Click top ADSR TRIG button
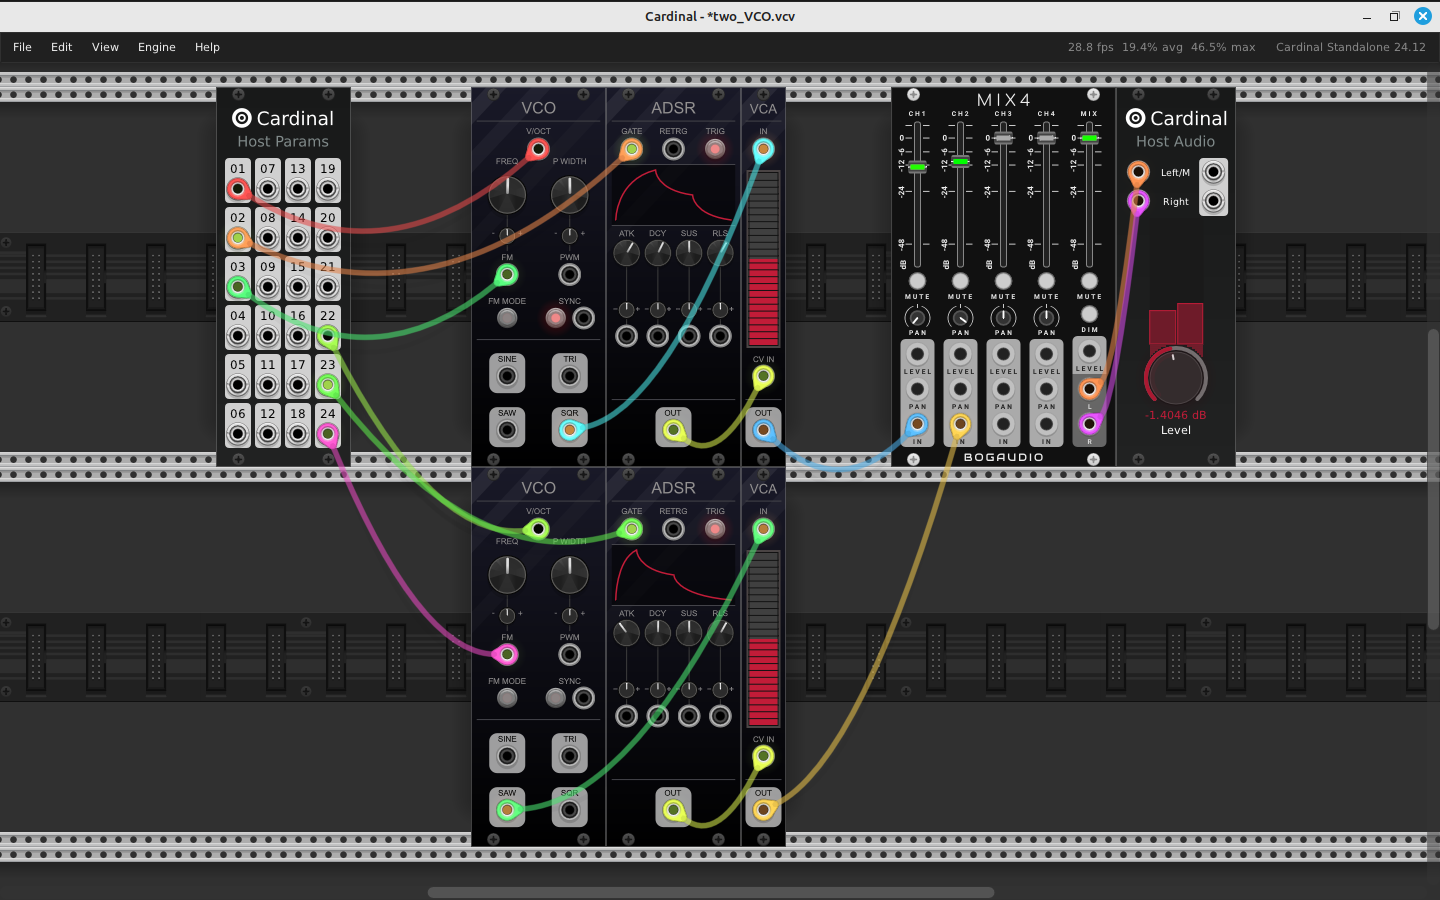This screenshot has width=1440, height=900. (x=715, y=149)
